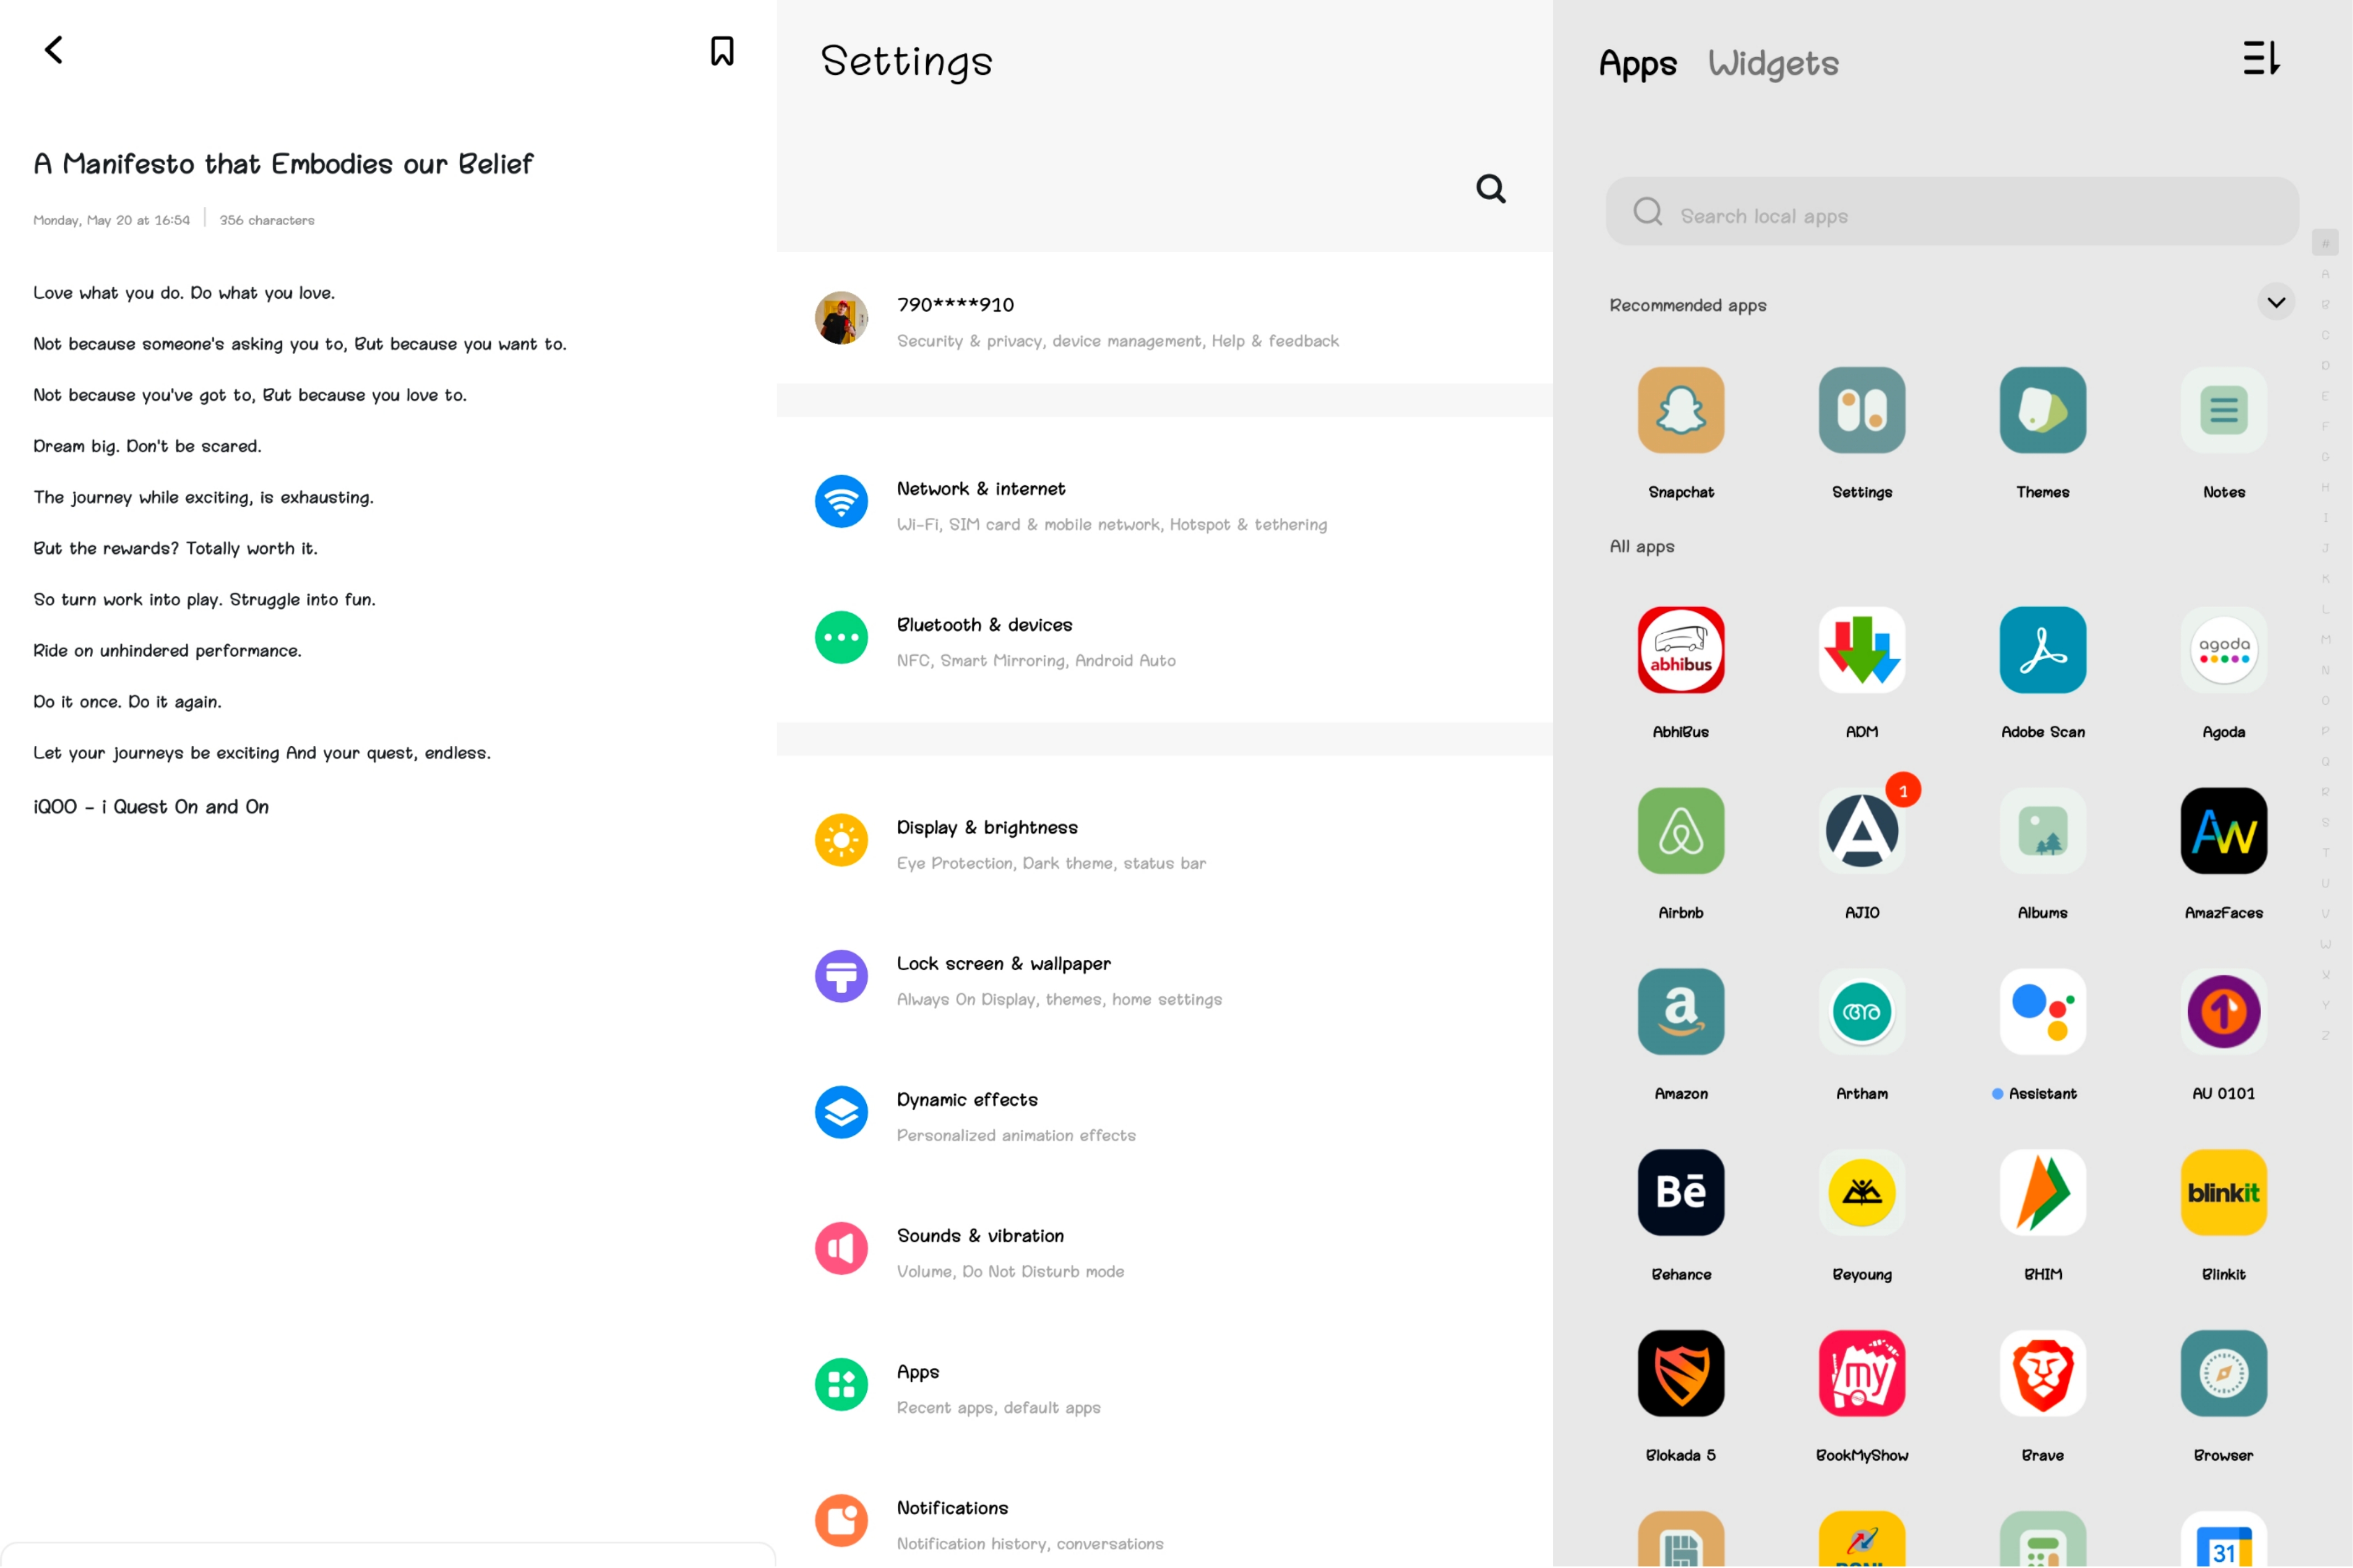2353x1568 pixels.
Task: Collapse the Recommended apps section
Action: (2275, 303)
